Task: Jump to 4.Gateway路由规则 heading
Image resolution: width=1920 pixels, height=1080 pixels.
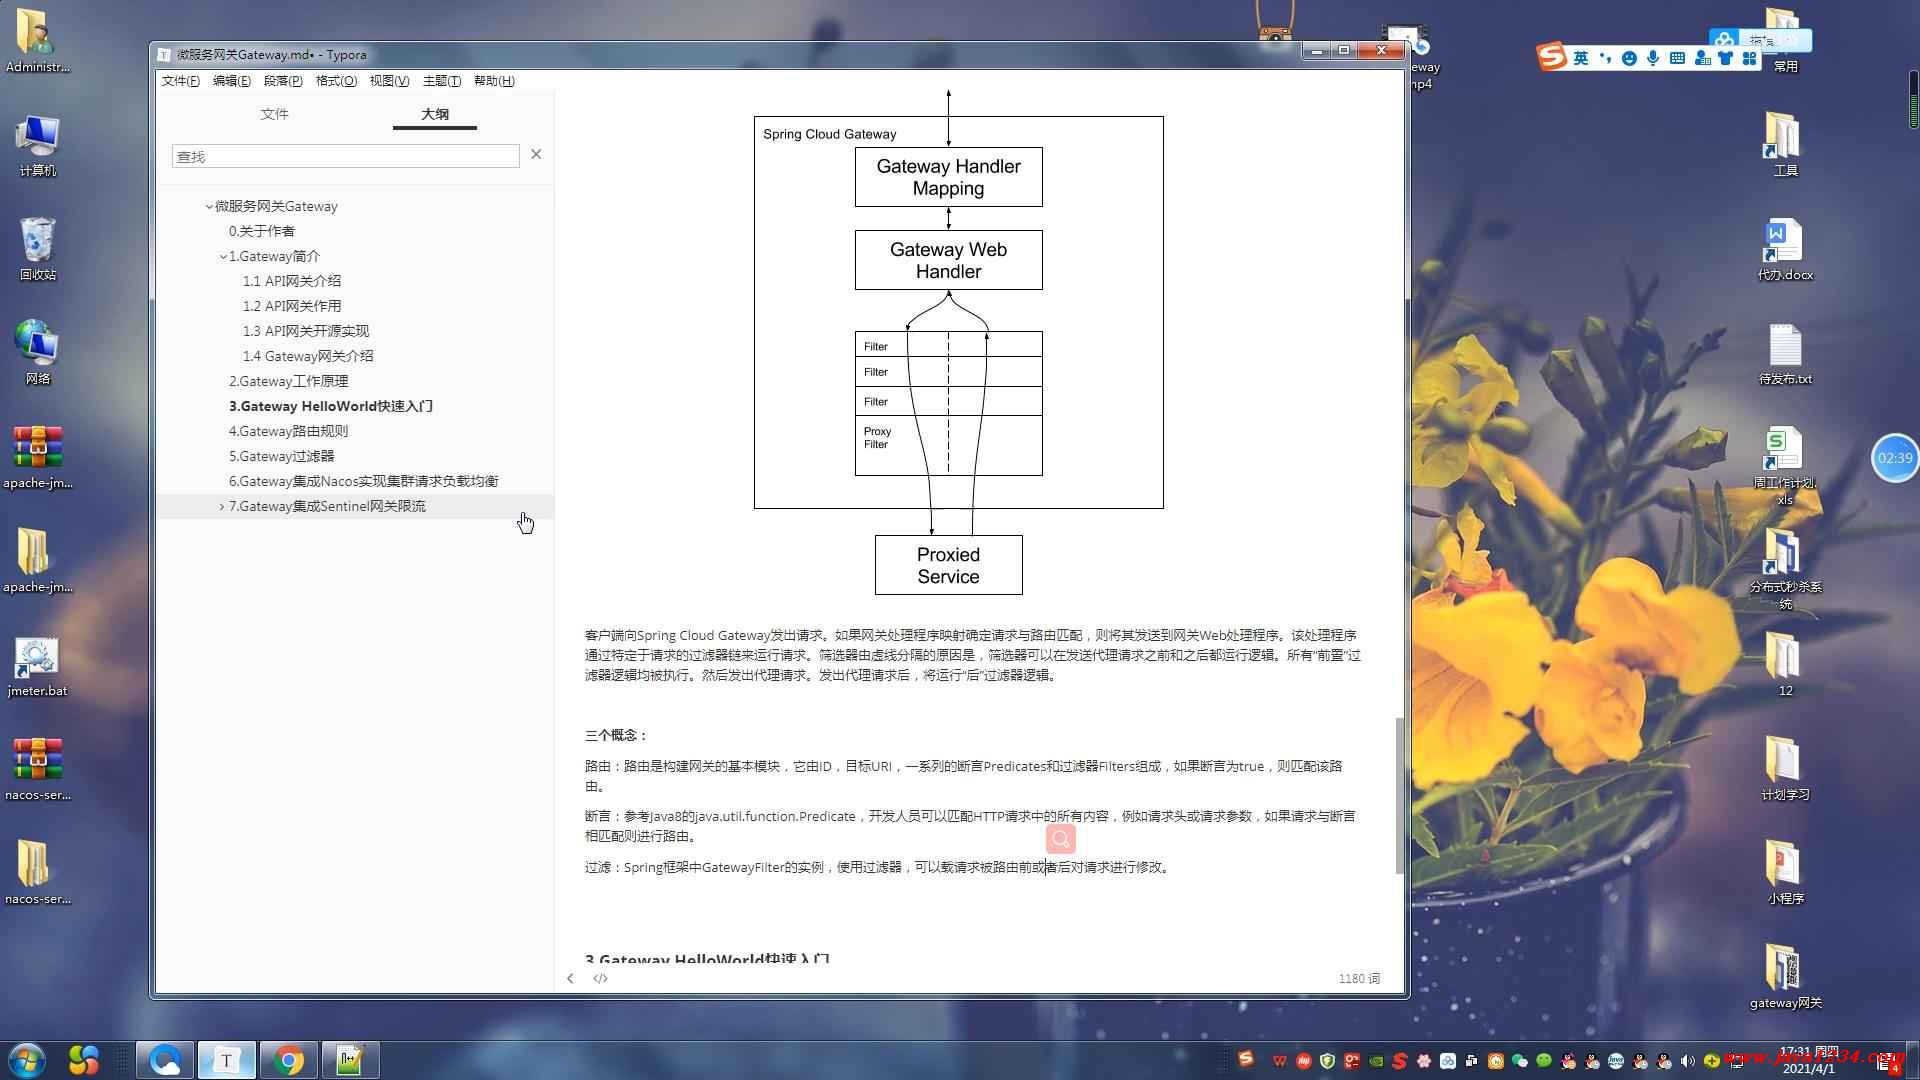Action: coord(288,431)
